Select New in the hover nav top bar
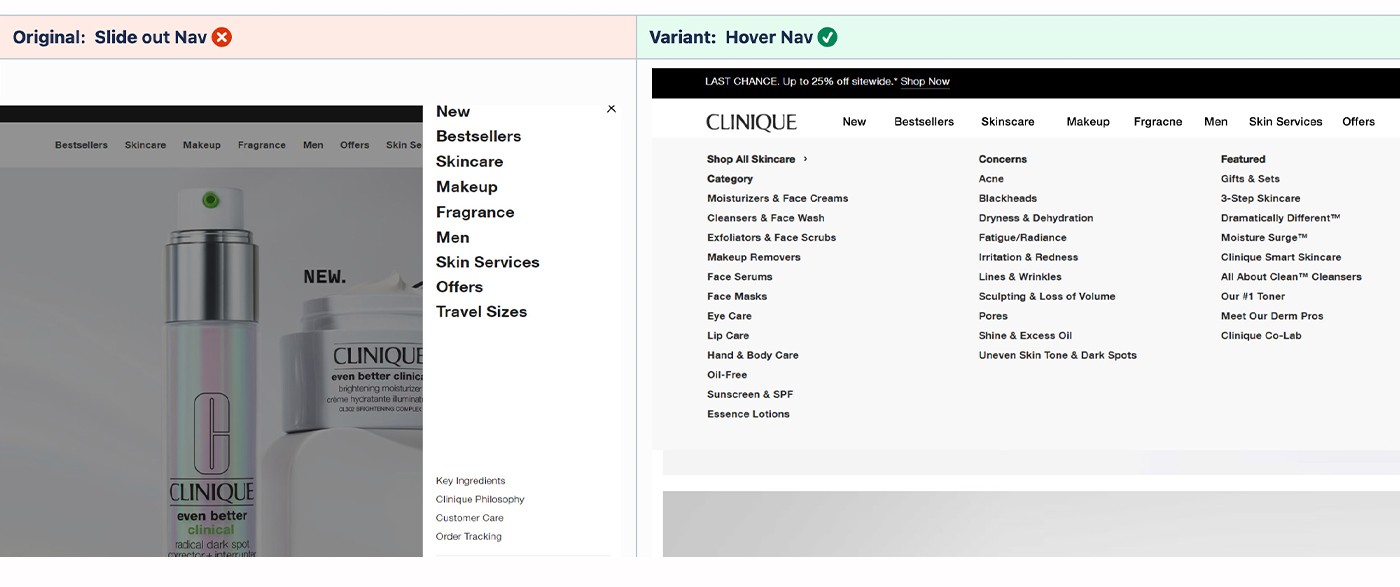1400x587 pixels. pyautogui.click(x=854, y=122)
